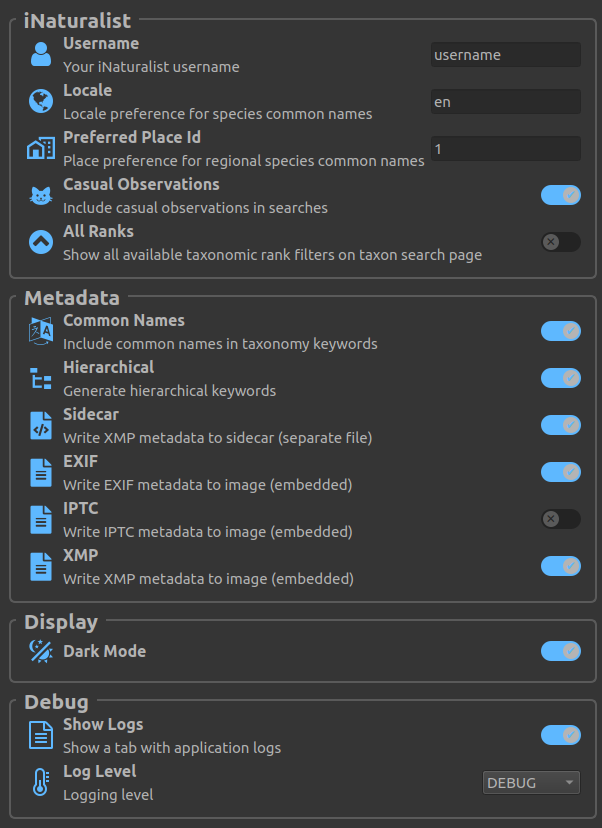Focus the Locale input field
602x828 pixels.
(506, 102)
